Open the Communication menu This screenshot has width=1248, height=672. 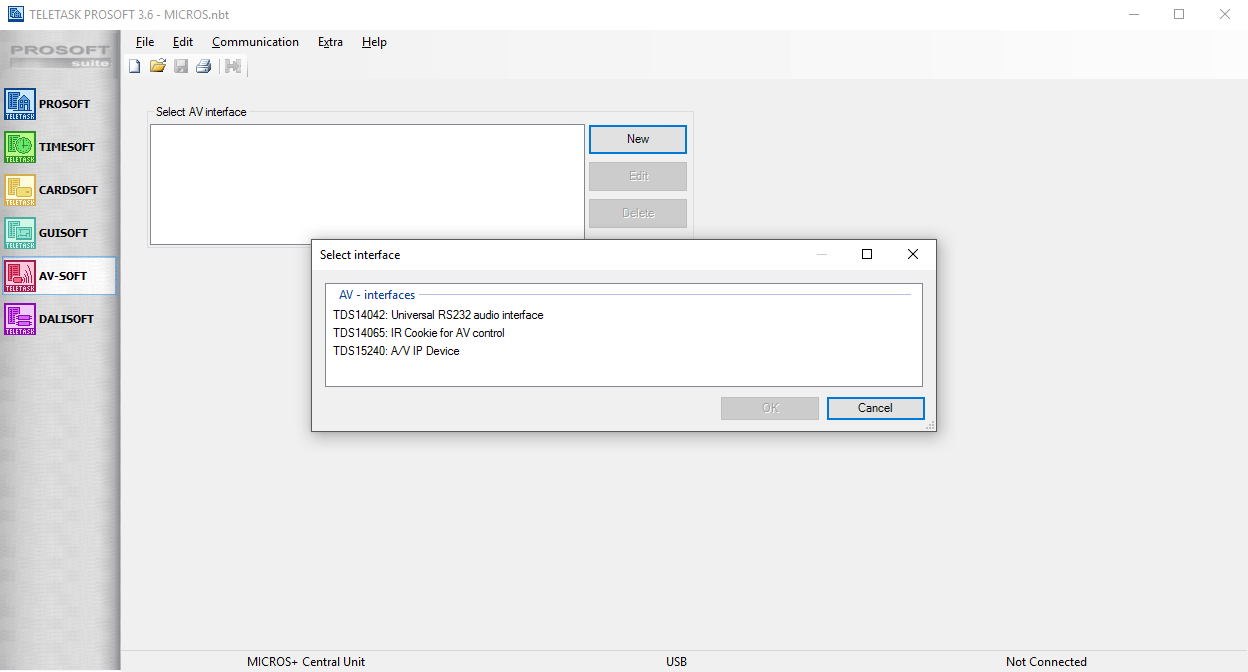click(x=255, y=42)
